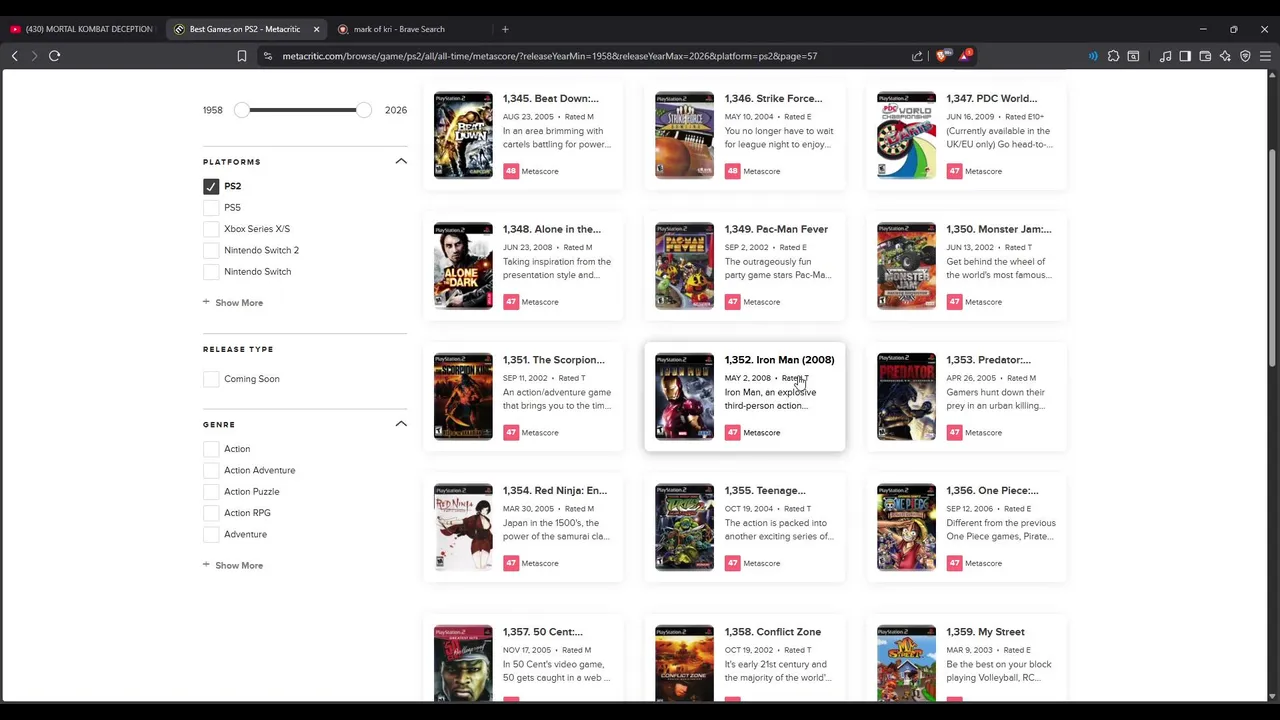The width and height of the screenshot is (1280, 720).
Task: Open 1,359. My Street title link
Action: click(986, 632)
